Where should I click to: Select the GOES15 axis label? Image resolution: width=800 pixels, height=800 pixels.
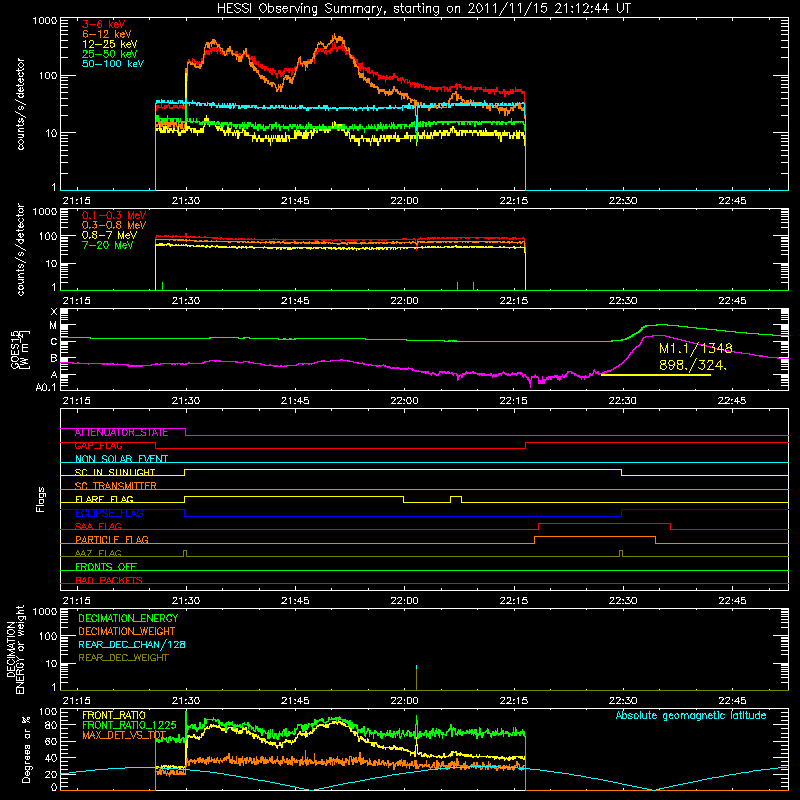click(15, 350)
